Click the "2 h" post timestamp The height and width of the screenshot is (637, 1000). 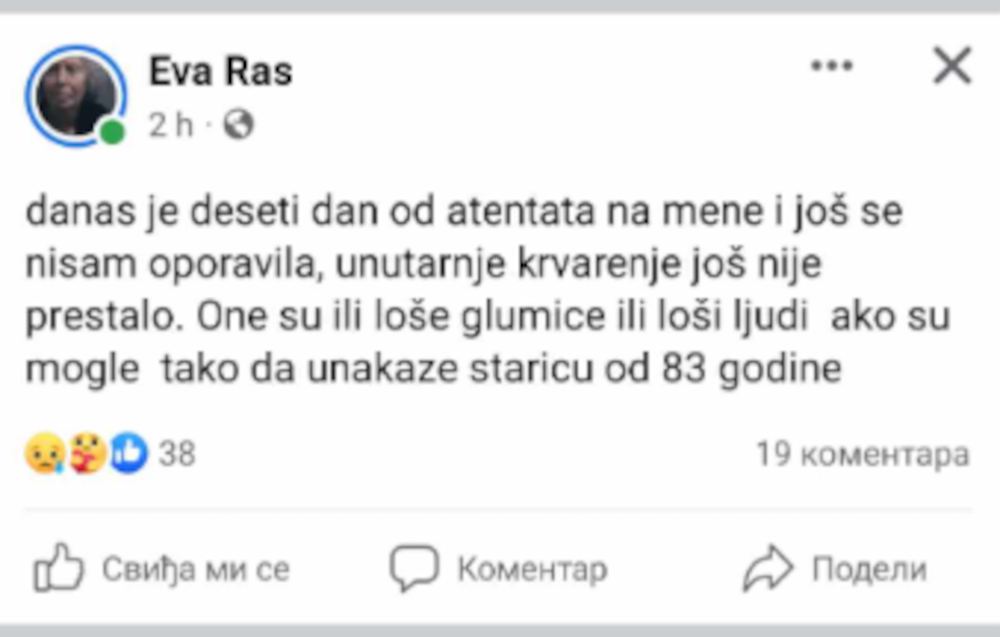click(x=171, y=125)
